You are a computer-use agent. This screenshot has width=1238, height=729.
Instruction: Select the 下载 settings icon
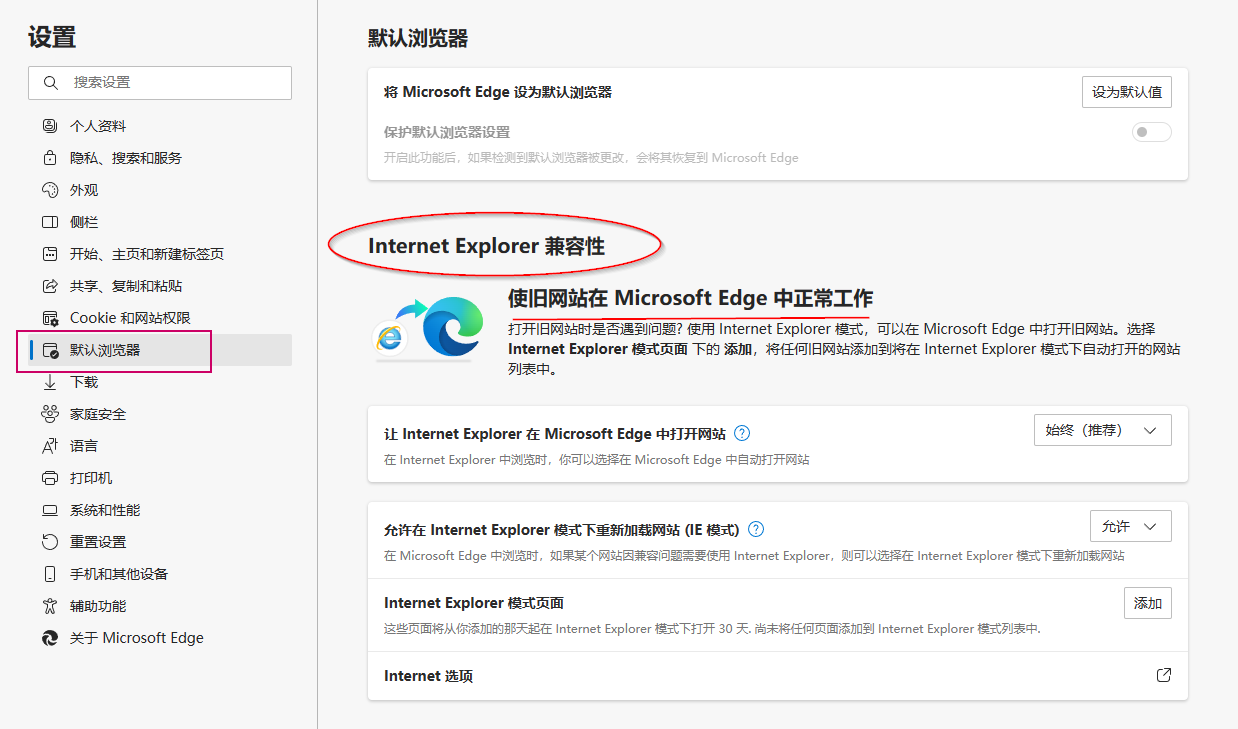[x=50, y=381]
